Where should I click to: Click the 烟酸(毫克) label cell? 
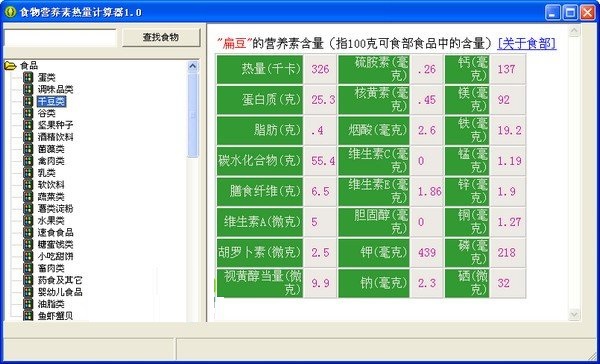point(374,131)
